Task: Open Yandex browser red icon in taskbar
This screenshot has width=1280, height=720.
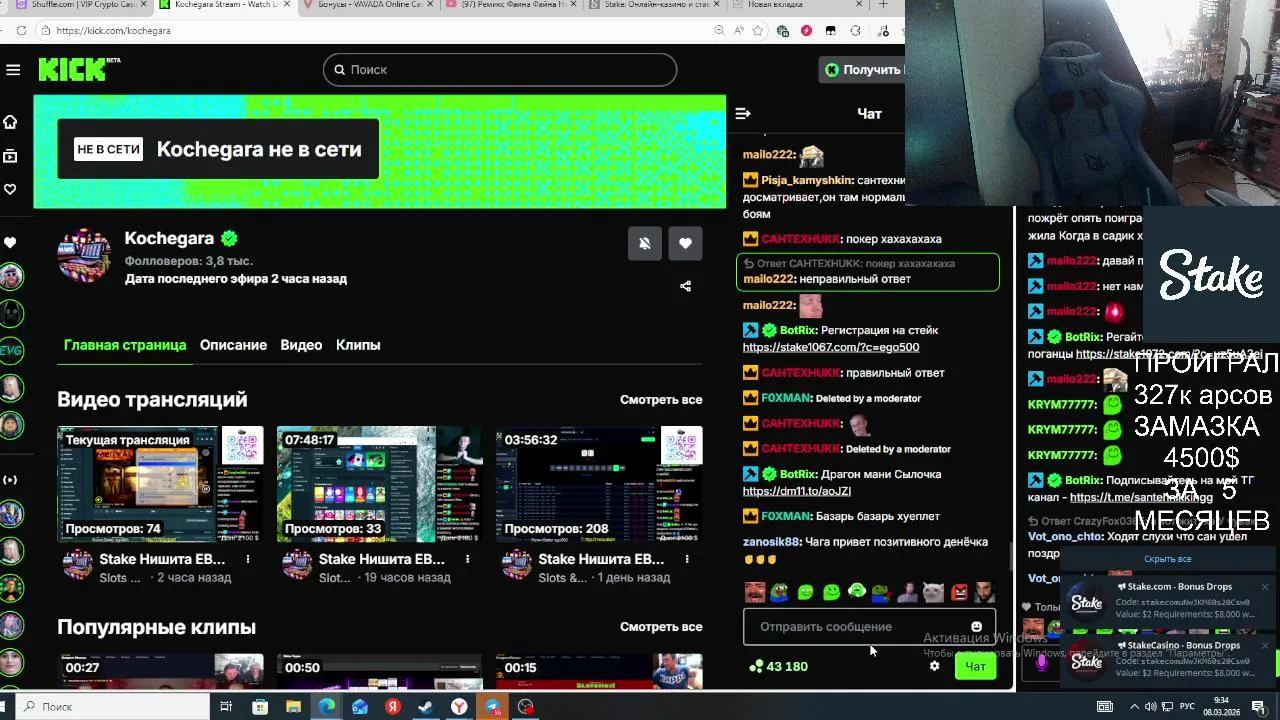Action: tap(393, 707)
